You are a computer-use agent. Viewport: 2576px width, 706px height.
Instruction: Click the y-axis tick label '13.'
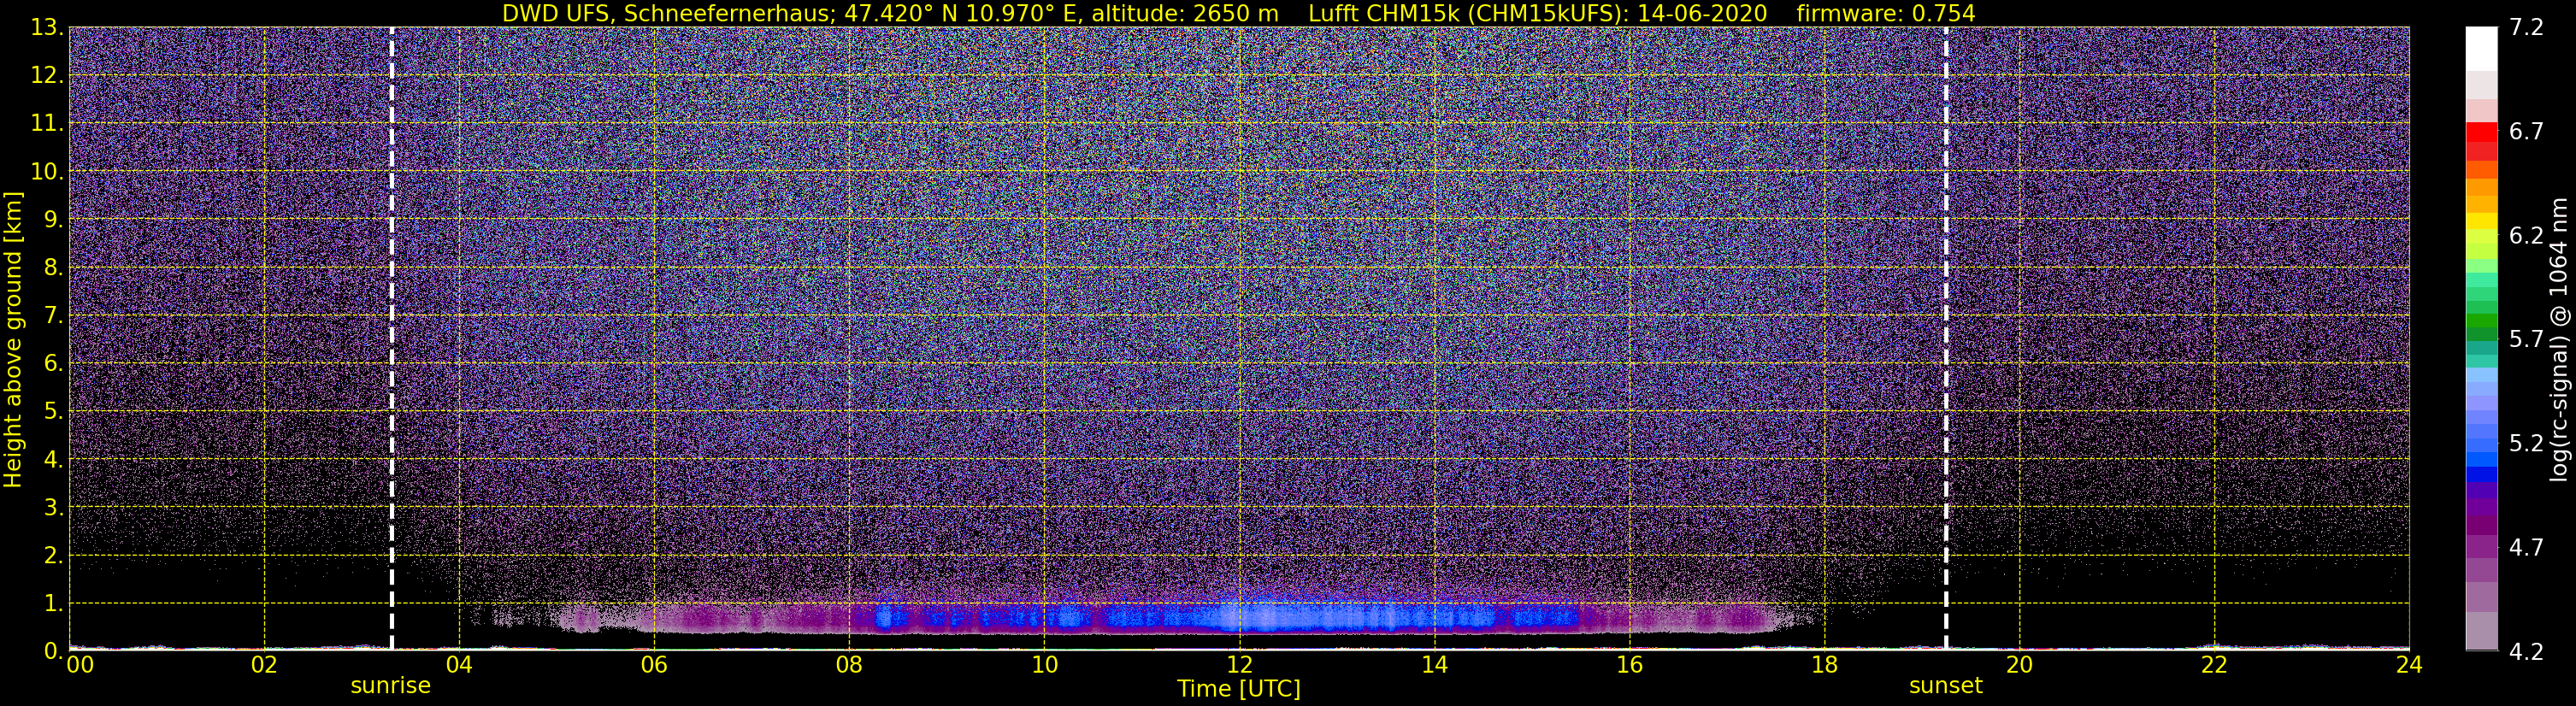point(46,28)
